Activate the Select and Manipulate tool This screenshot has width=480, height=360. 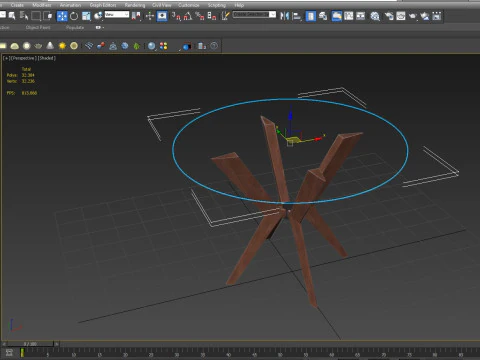pos(150,16)
